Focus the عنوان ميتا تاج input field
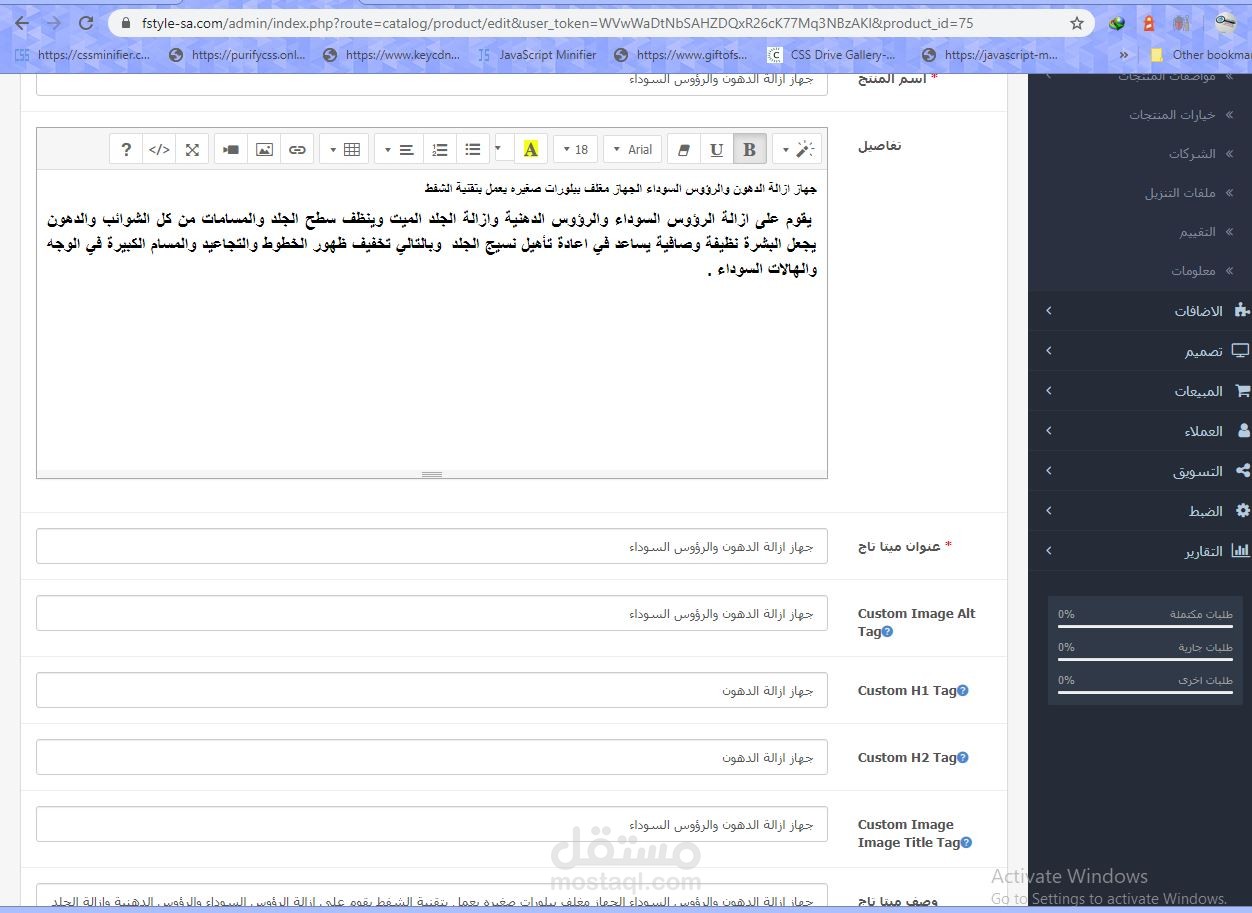The image size is (1252, 913). pyautogui.click(x=432, y=546)
